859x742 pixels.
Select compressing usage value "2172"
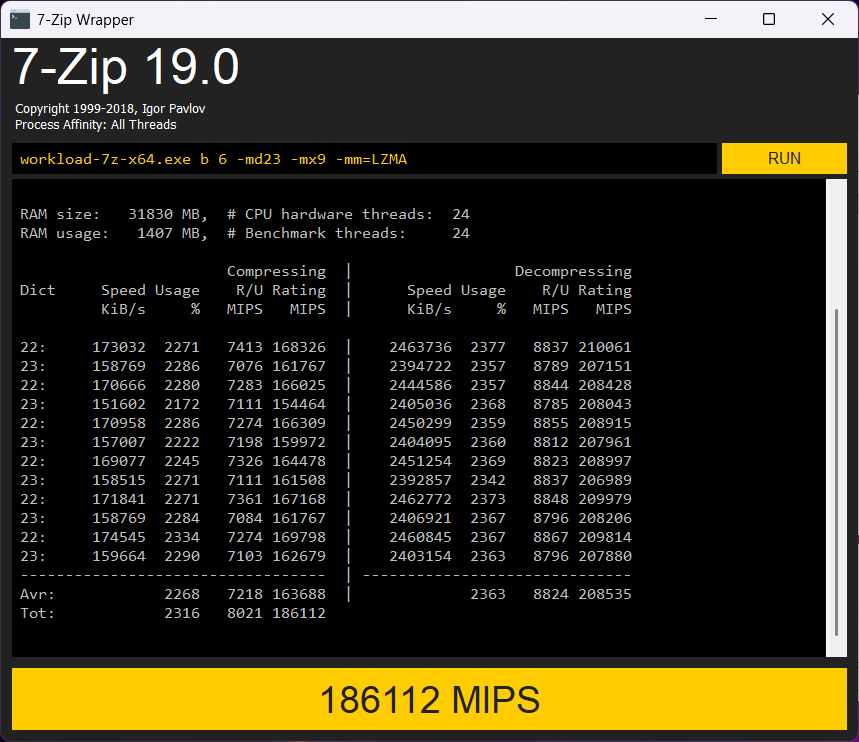(182, 404)
